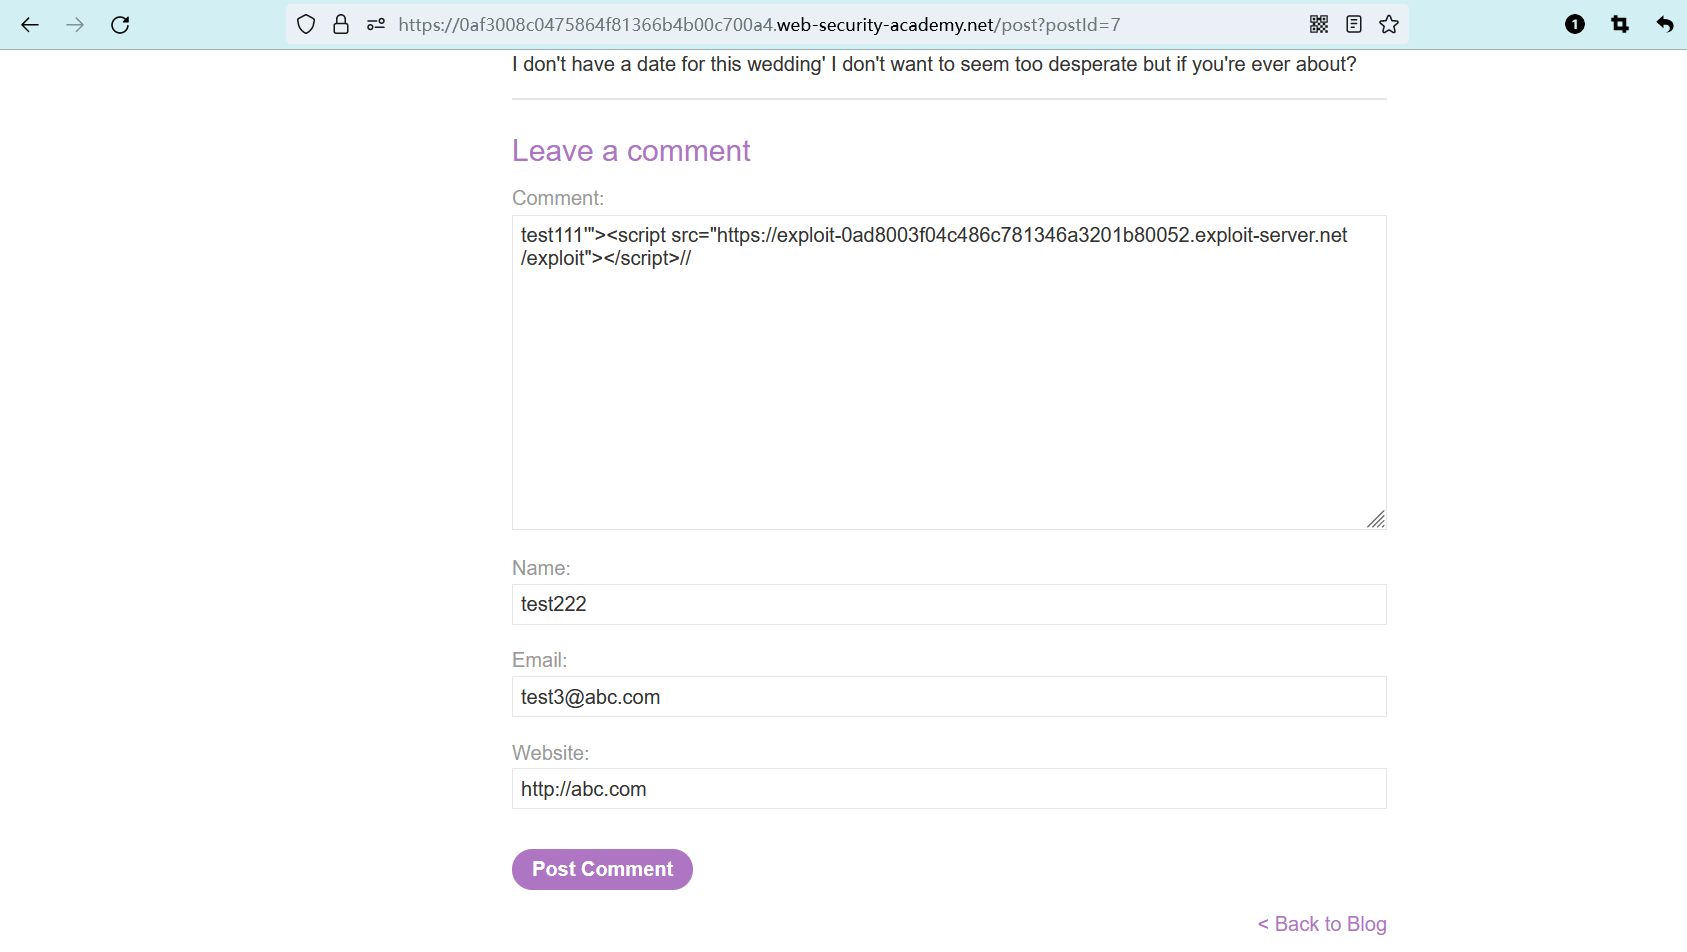
Task: Click inside the Comment text area
Action: 949,372
